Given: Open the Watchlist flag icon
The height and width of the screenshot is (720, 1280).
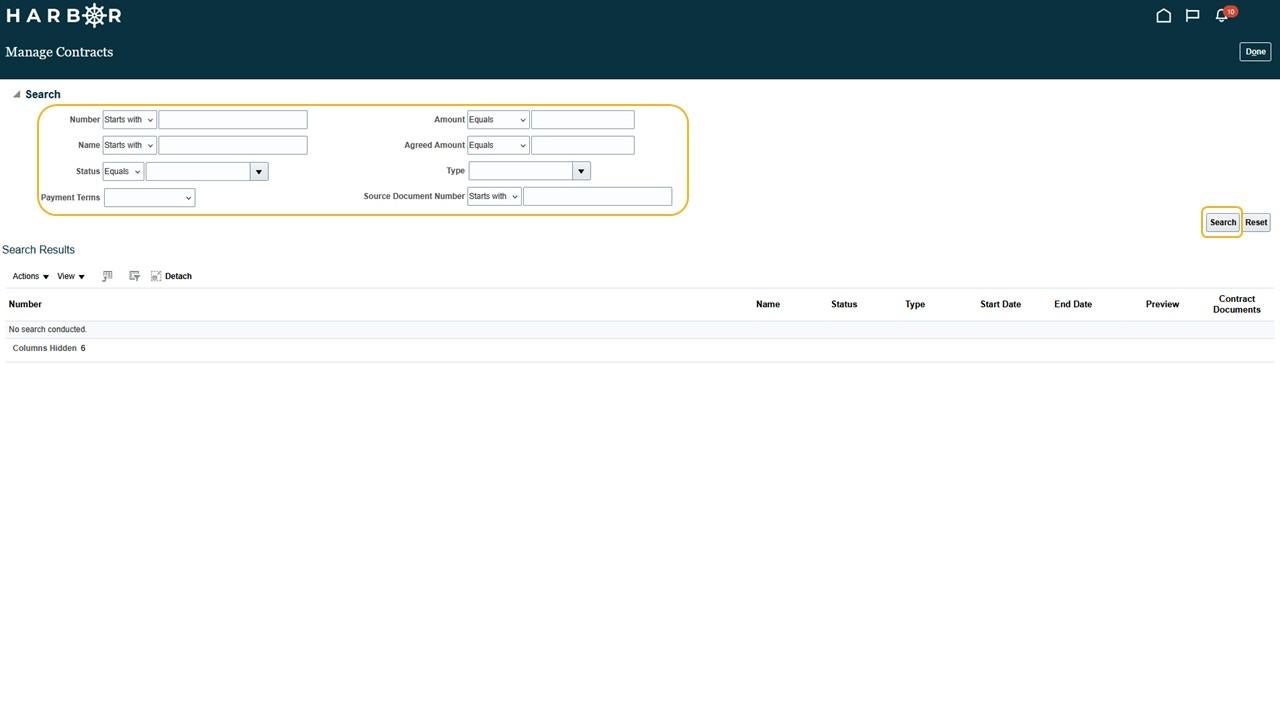Looking at the screenshot, I should point(1192,15).
